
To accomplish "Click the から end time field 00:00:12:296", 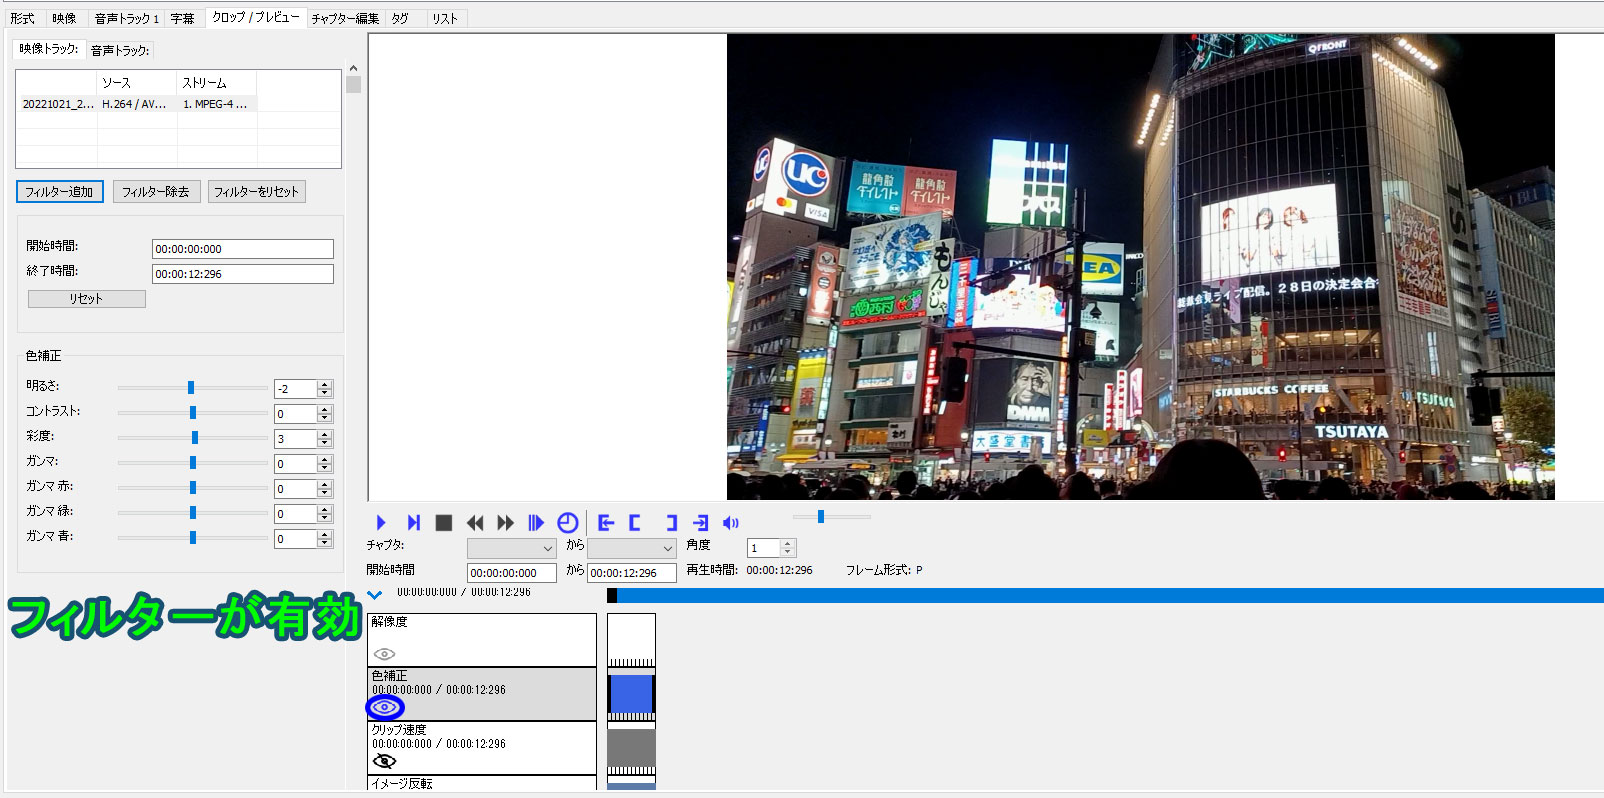I will pyautogui.click(x=632, y=573).
